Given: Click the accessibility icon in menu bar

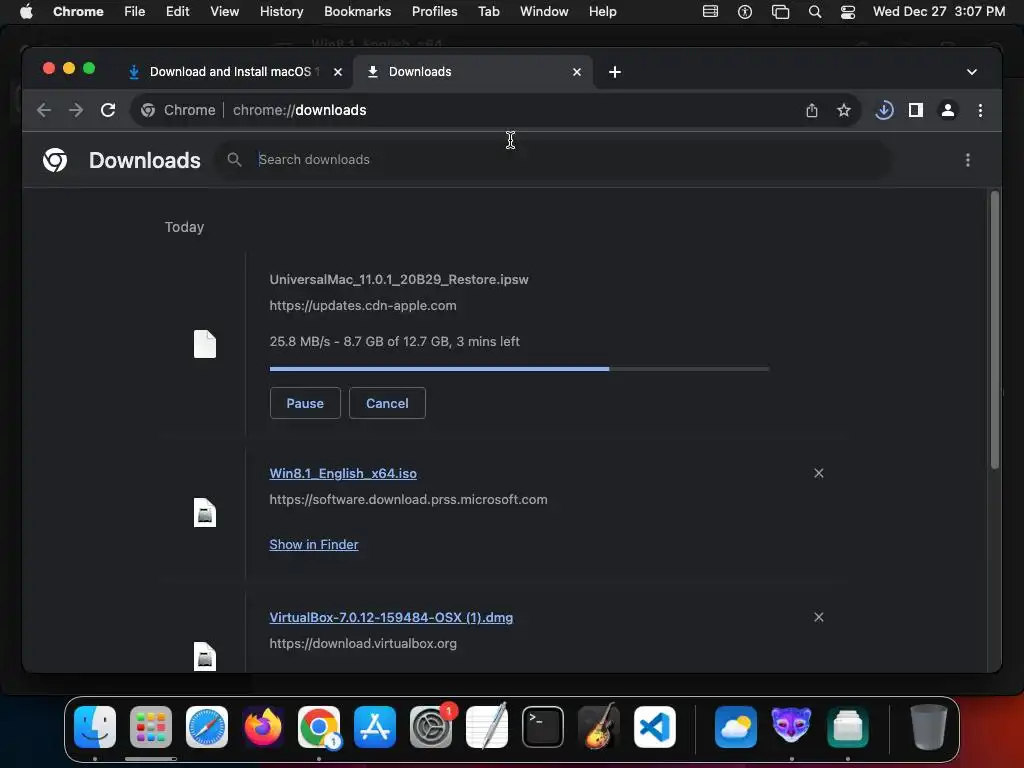Looking at the screenshot, I should 744,12.
